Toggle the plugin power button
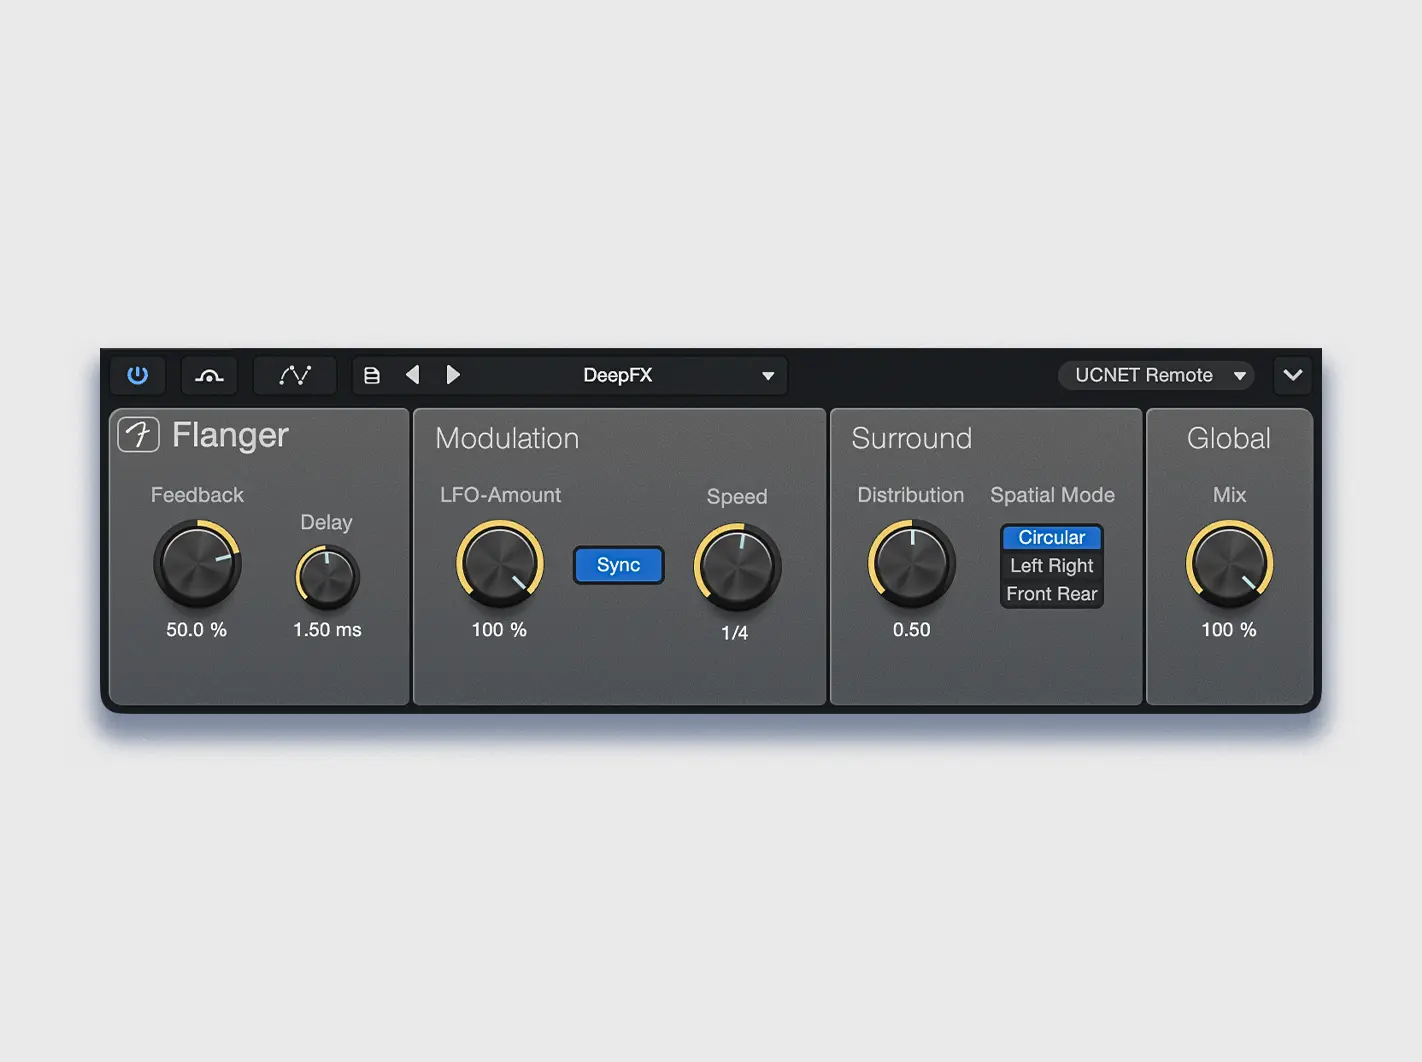This screenshot has height=1062, width=1422. coord(137,375)
